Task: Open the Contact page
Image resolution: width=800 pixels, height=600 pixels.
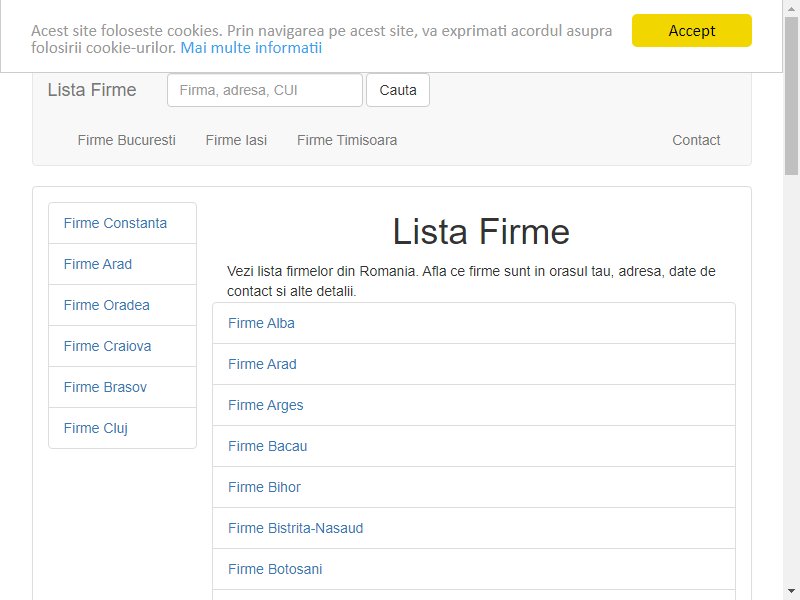Action: [696, 140]
